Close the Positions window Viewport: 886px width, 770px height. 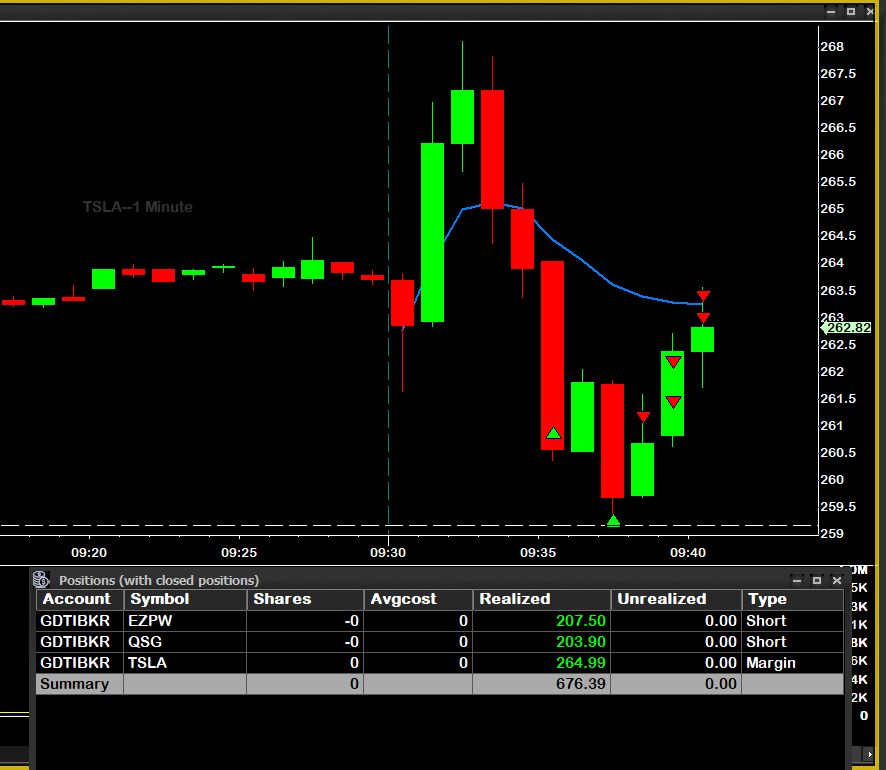[837, 580]
